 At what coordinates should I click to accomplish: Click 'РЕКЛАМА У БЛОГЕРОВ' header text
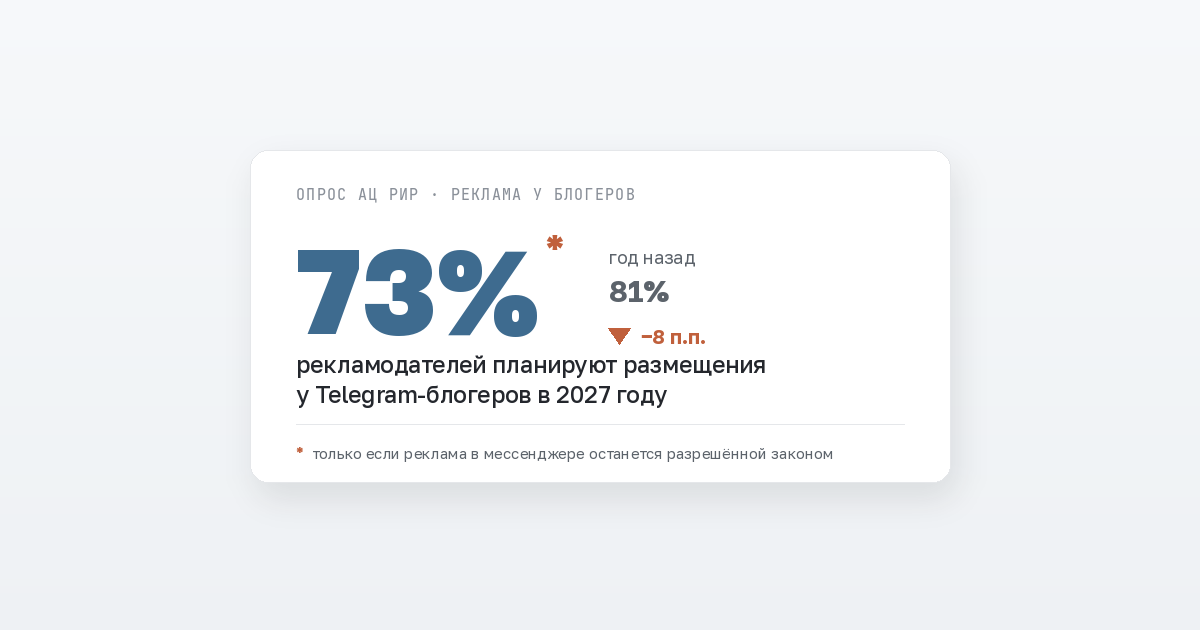(x=543, y=195)
